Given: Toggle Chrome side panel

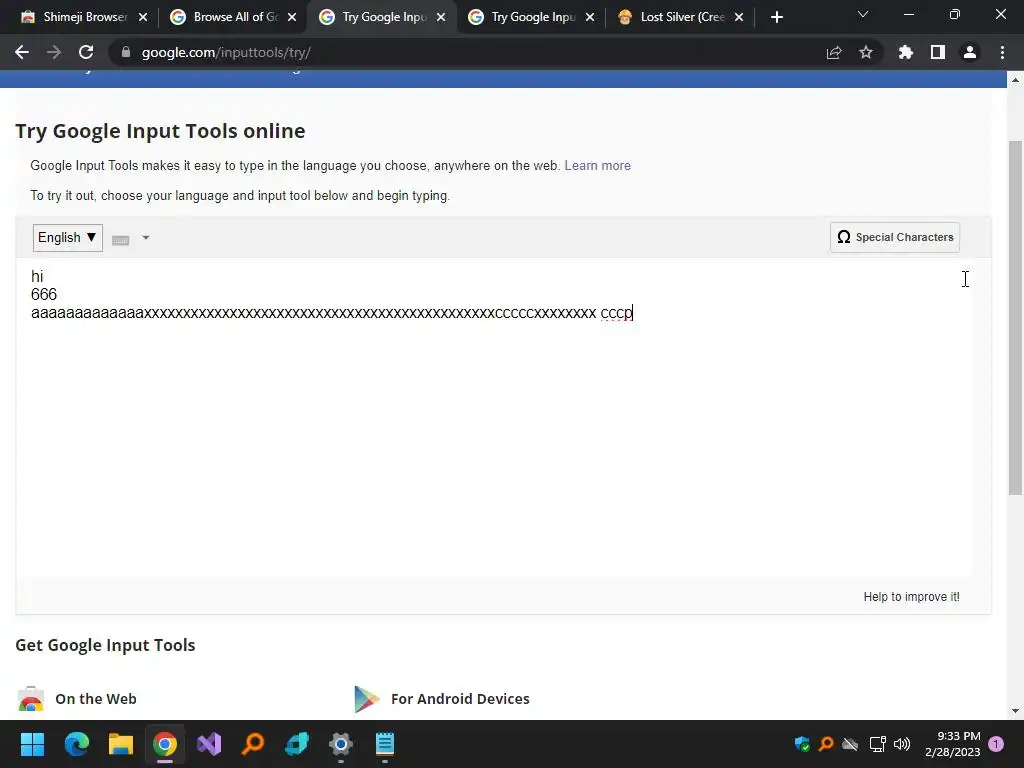Looking at the screenshot, I should 938,52.
